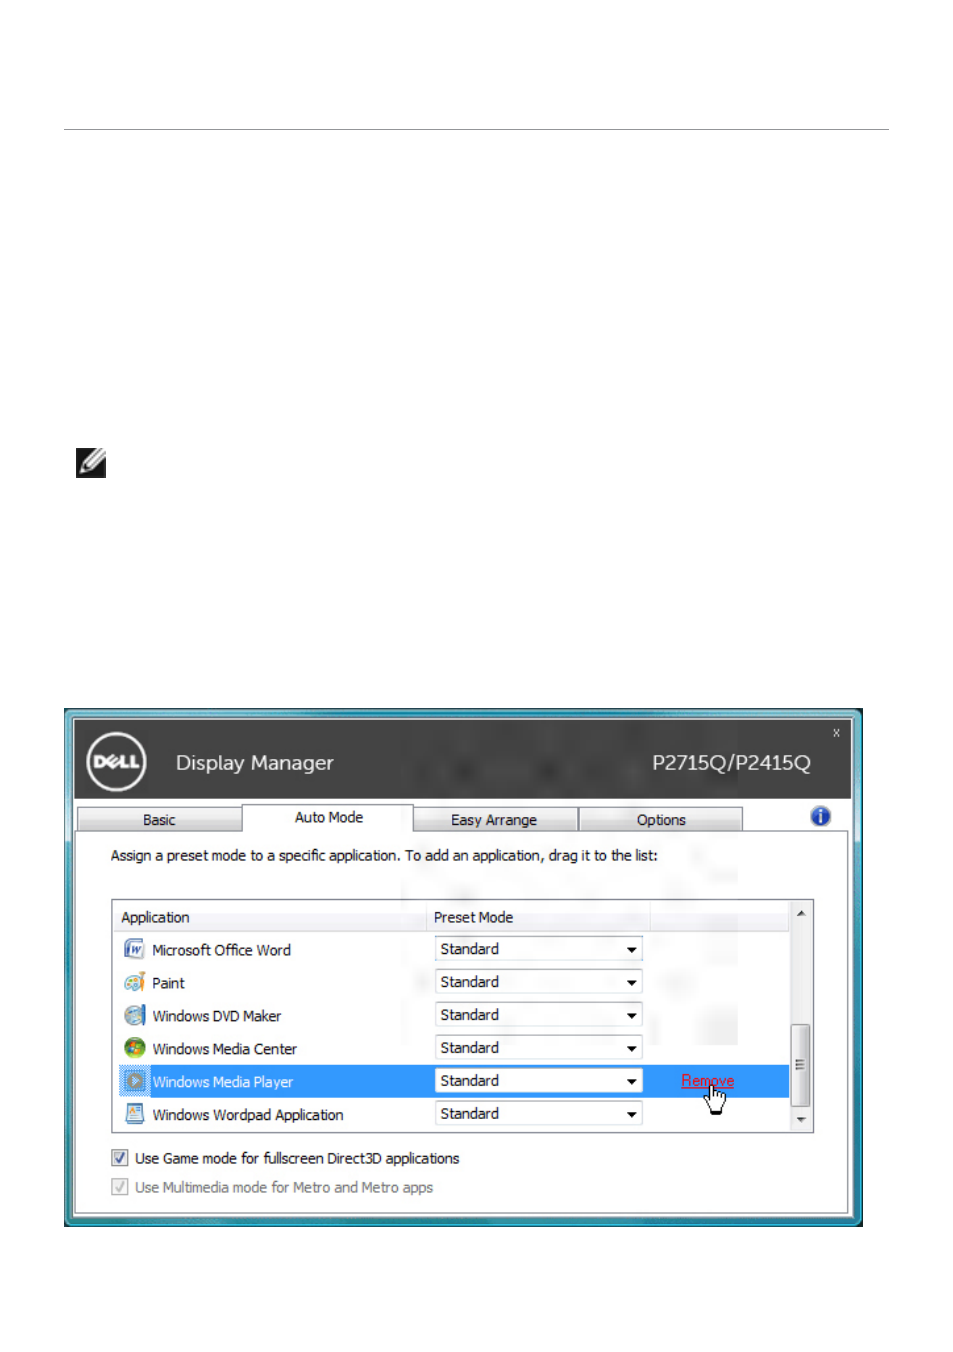Open preset mode dropdown for Windows Media Center
This screenshot has height=1352, width=953.
(x=538, y=1048)
